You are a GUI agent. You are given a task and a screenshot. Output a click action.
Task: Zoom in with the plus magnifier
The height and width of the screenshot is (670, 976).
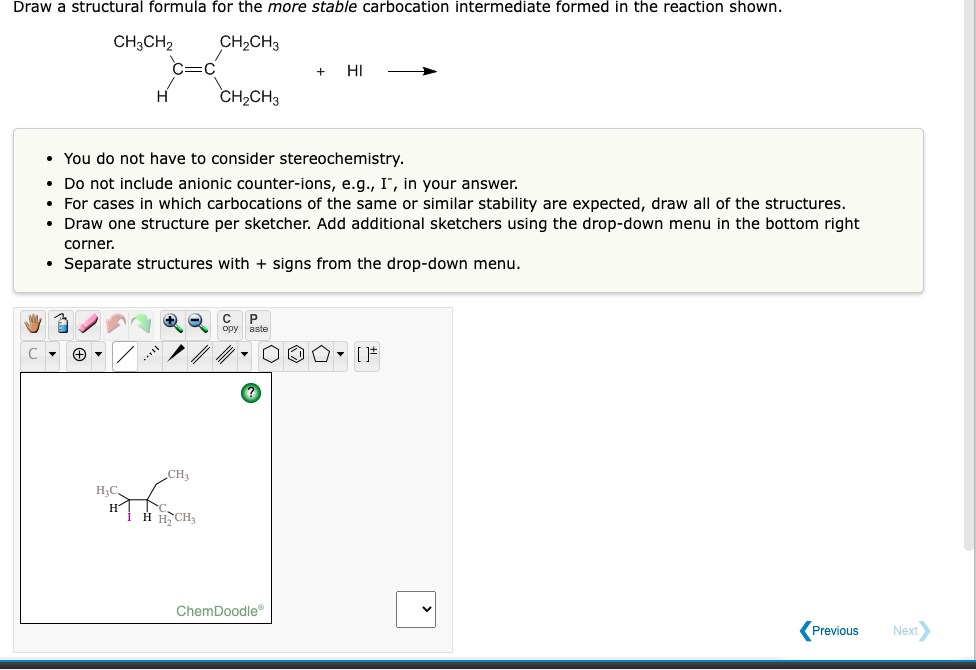[x=172, y=324]
